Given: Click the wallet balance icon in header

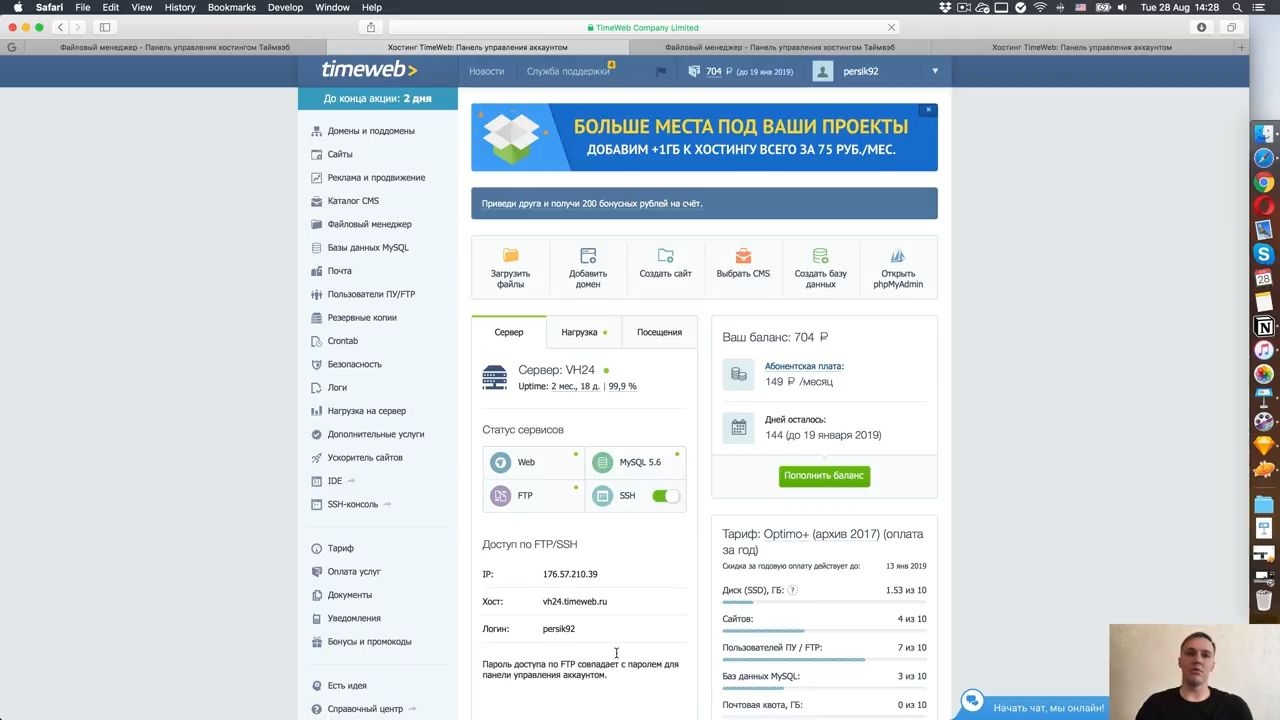Looking at the screenshot, I should (x=695, y=71).
